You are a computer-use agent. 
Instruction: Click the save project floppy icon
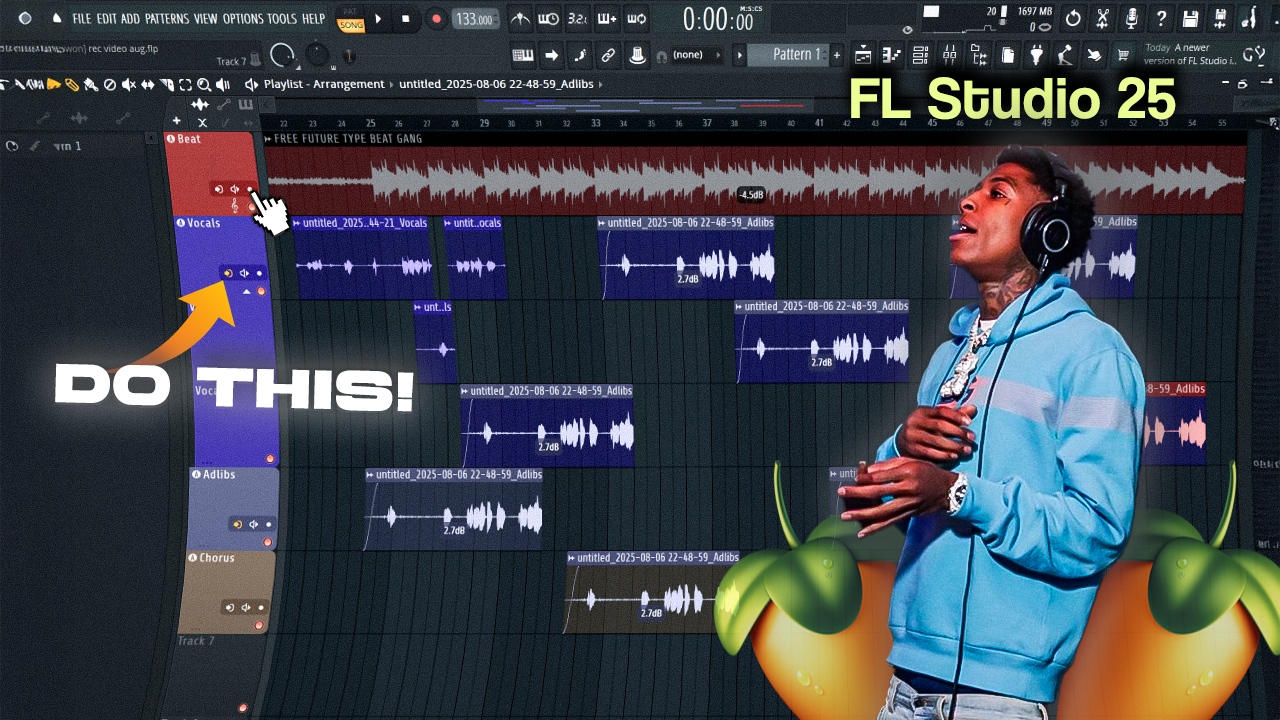pos(1190,19)
